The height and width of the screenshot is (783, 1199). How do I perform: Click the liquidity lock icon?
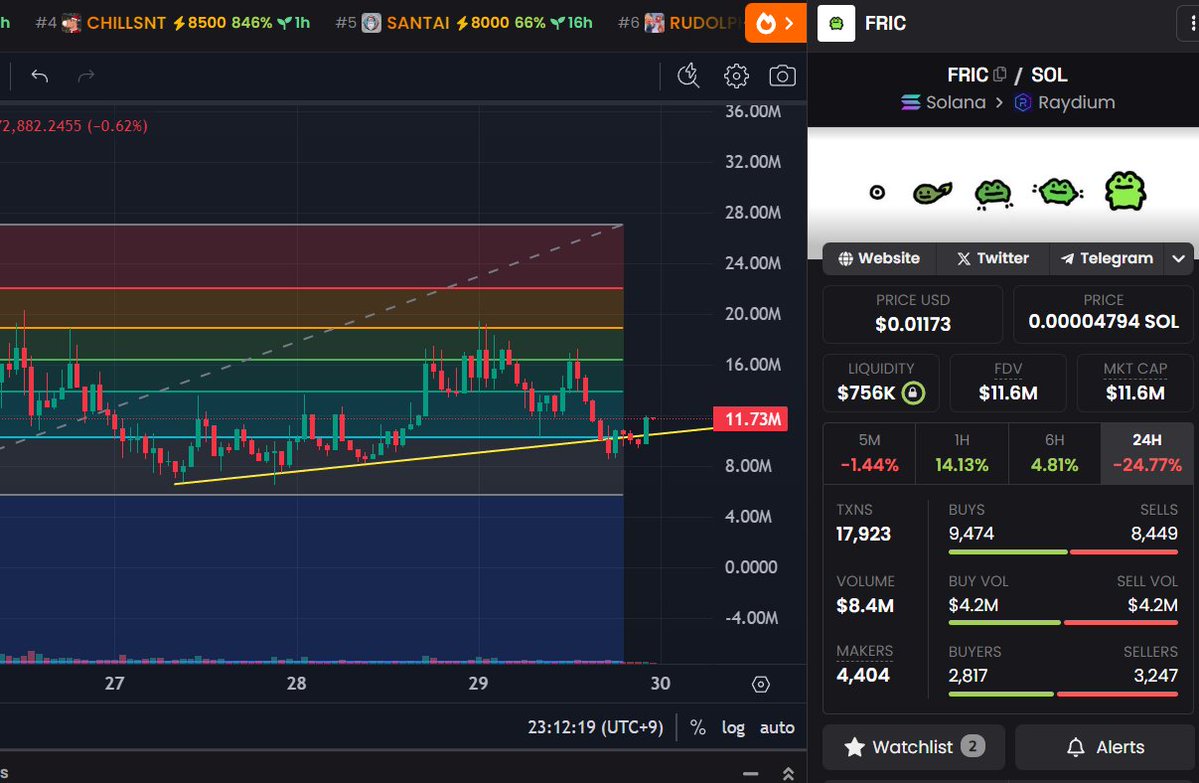(913, 393)
